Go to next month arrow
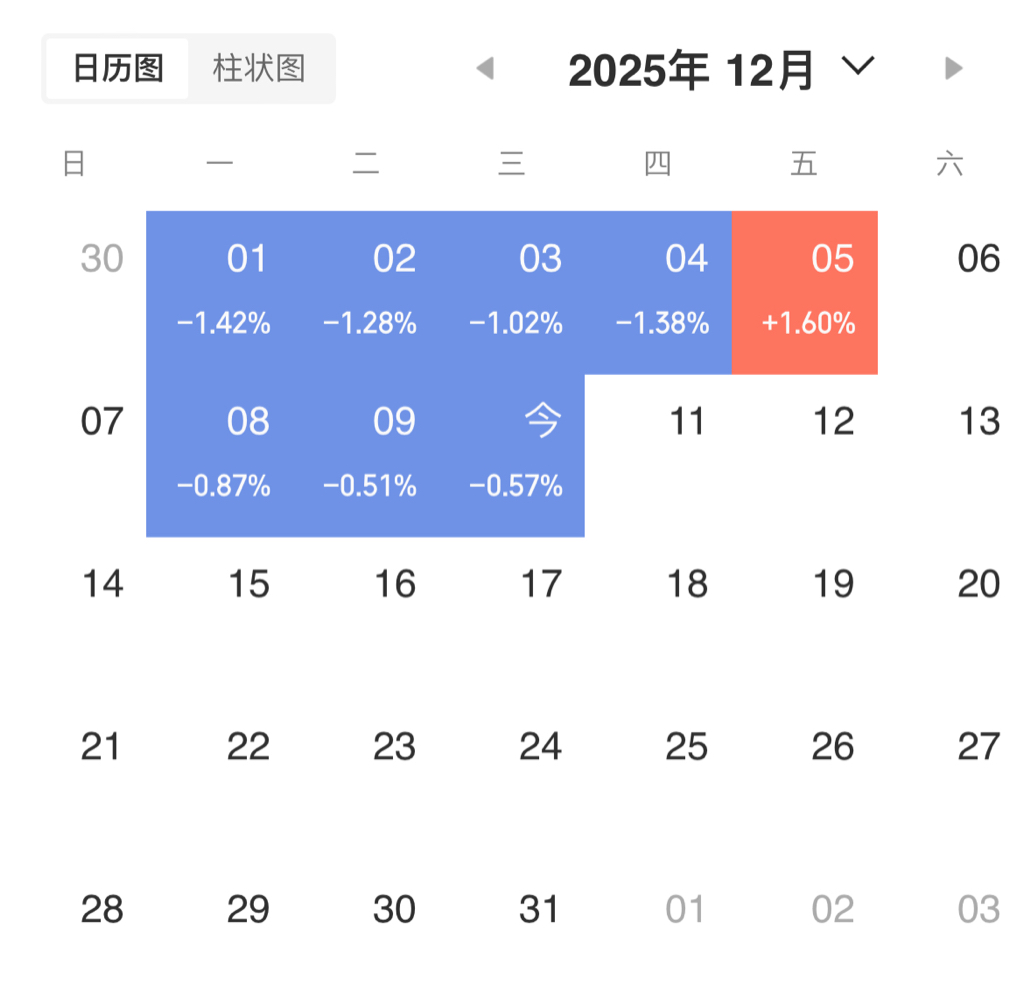1024x989 pixels. pyautogui.click(x=953, y=68)
